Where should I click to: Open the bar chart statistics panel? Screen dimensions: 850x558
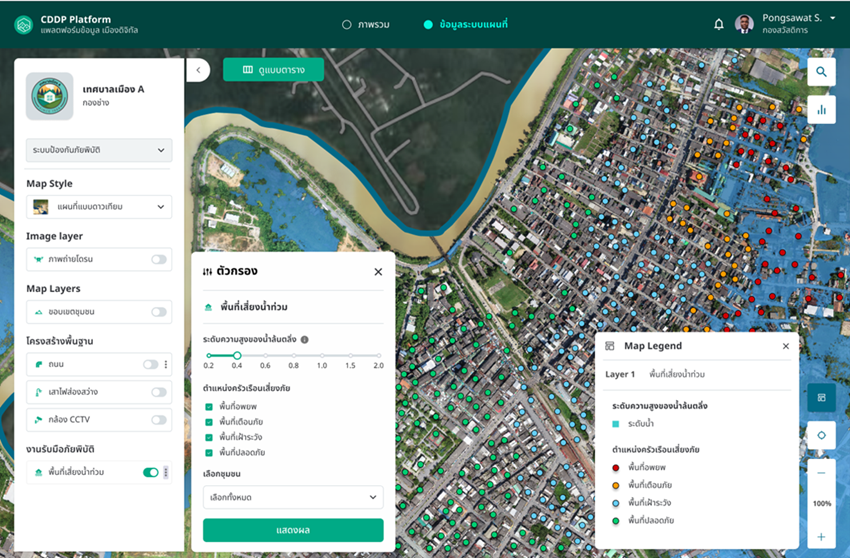point(821,110)
